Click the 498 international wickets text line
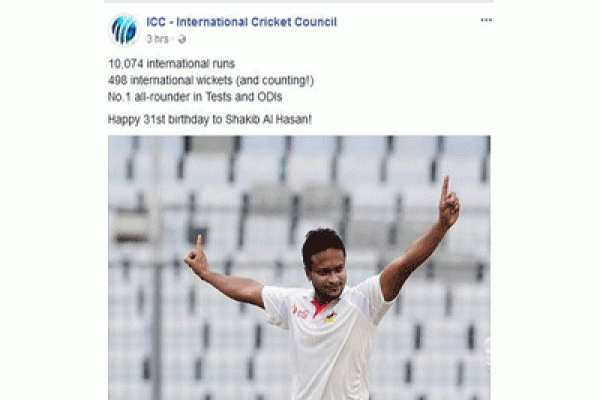Image resolution: width=600 pixels, height=400 pixels. (211, 80)
